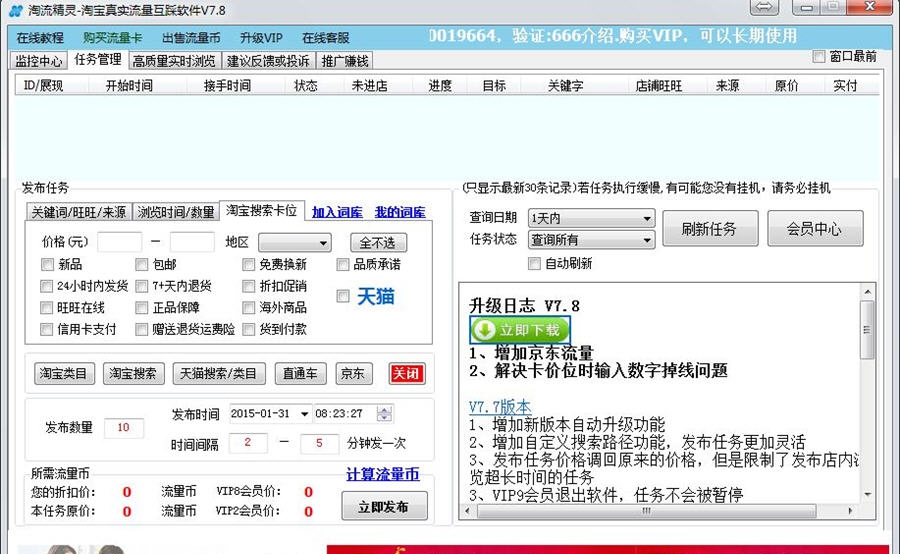
Task: Open the 发布时间 date dropdown
Action: click(x=304, y=414)
